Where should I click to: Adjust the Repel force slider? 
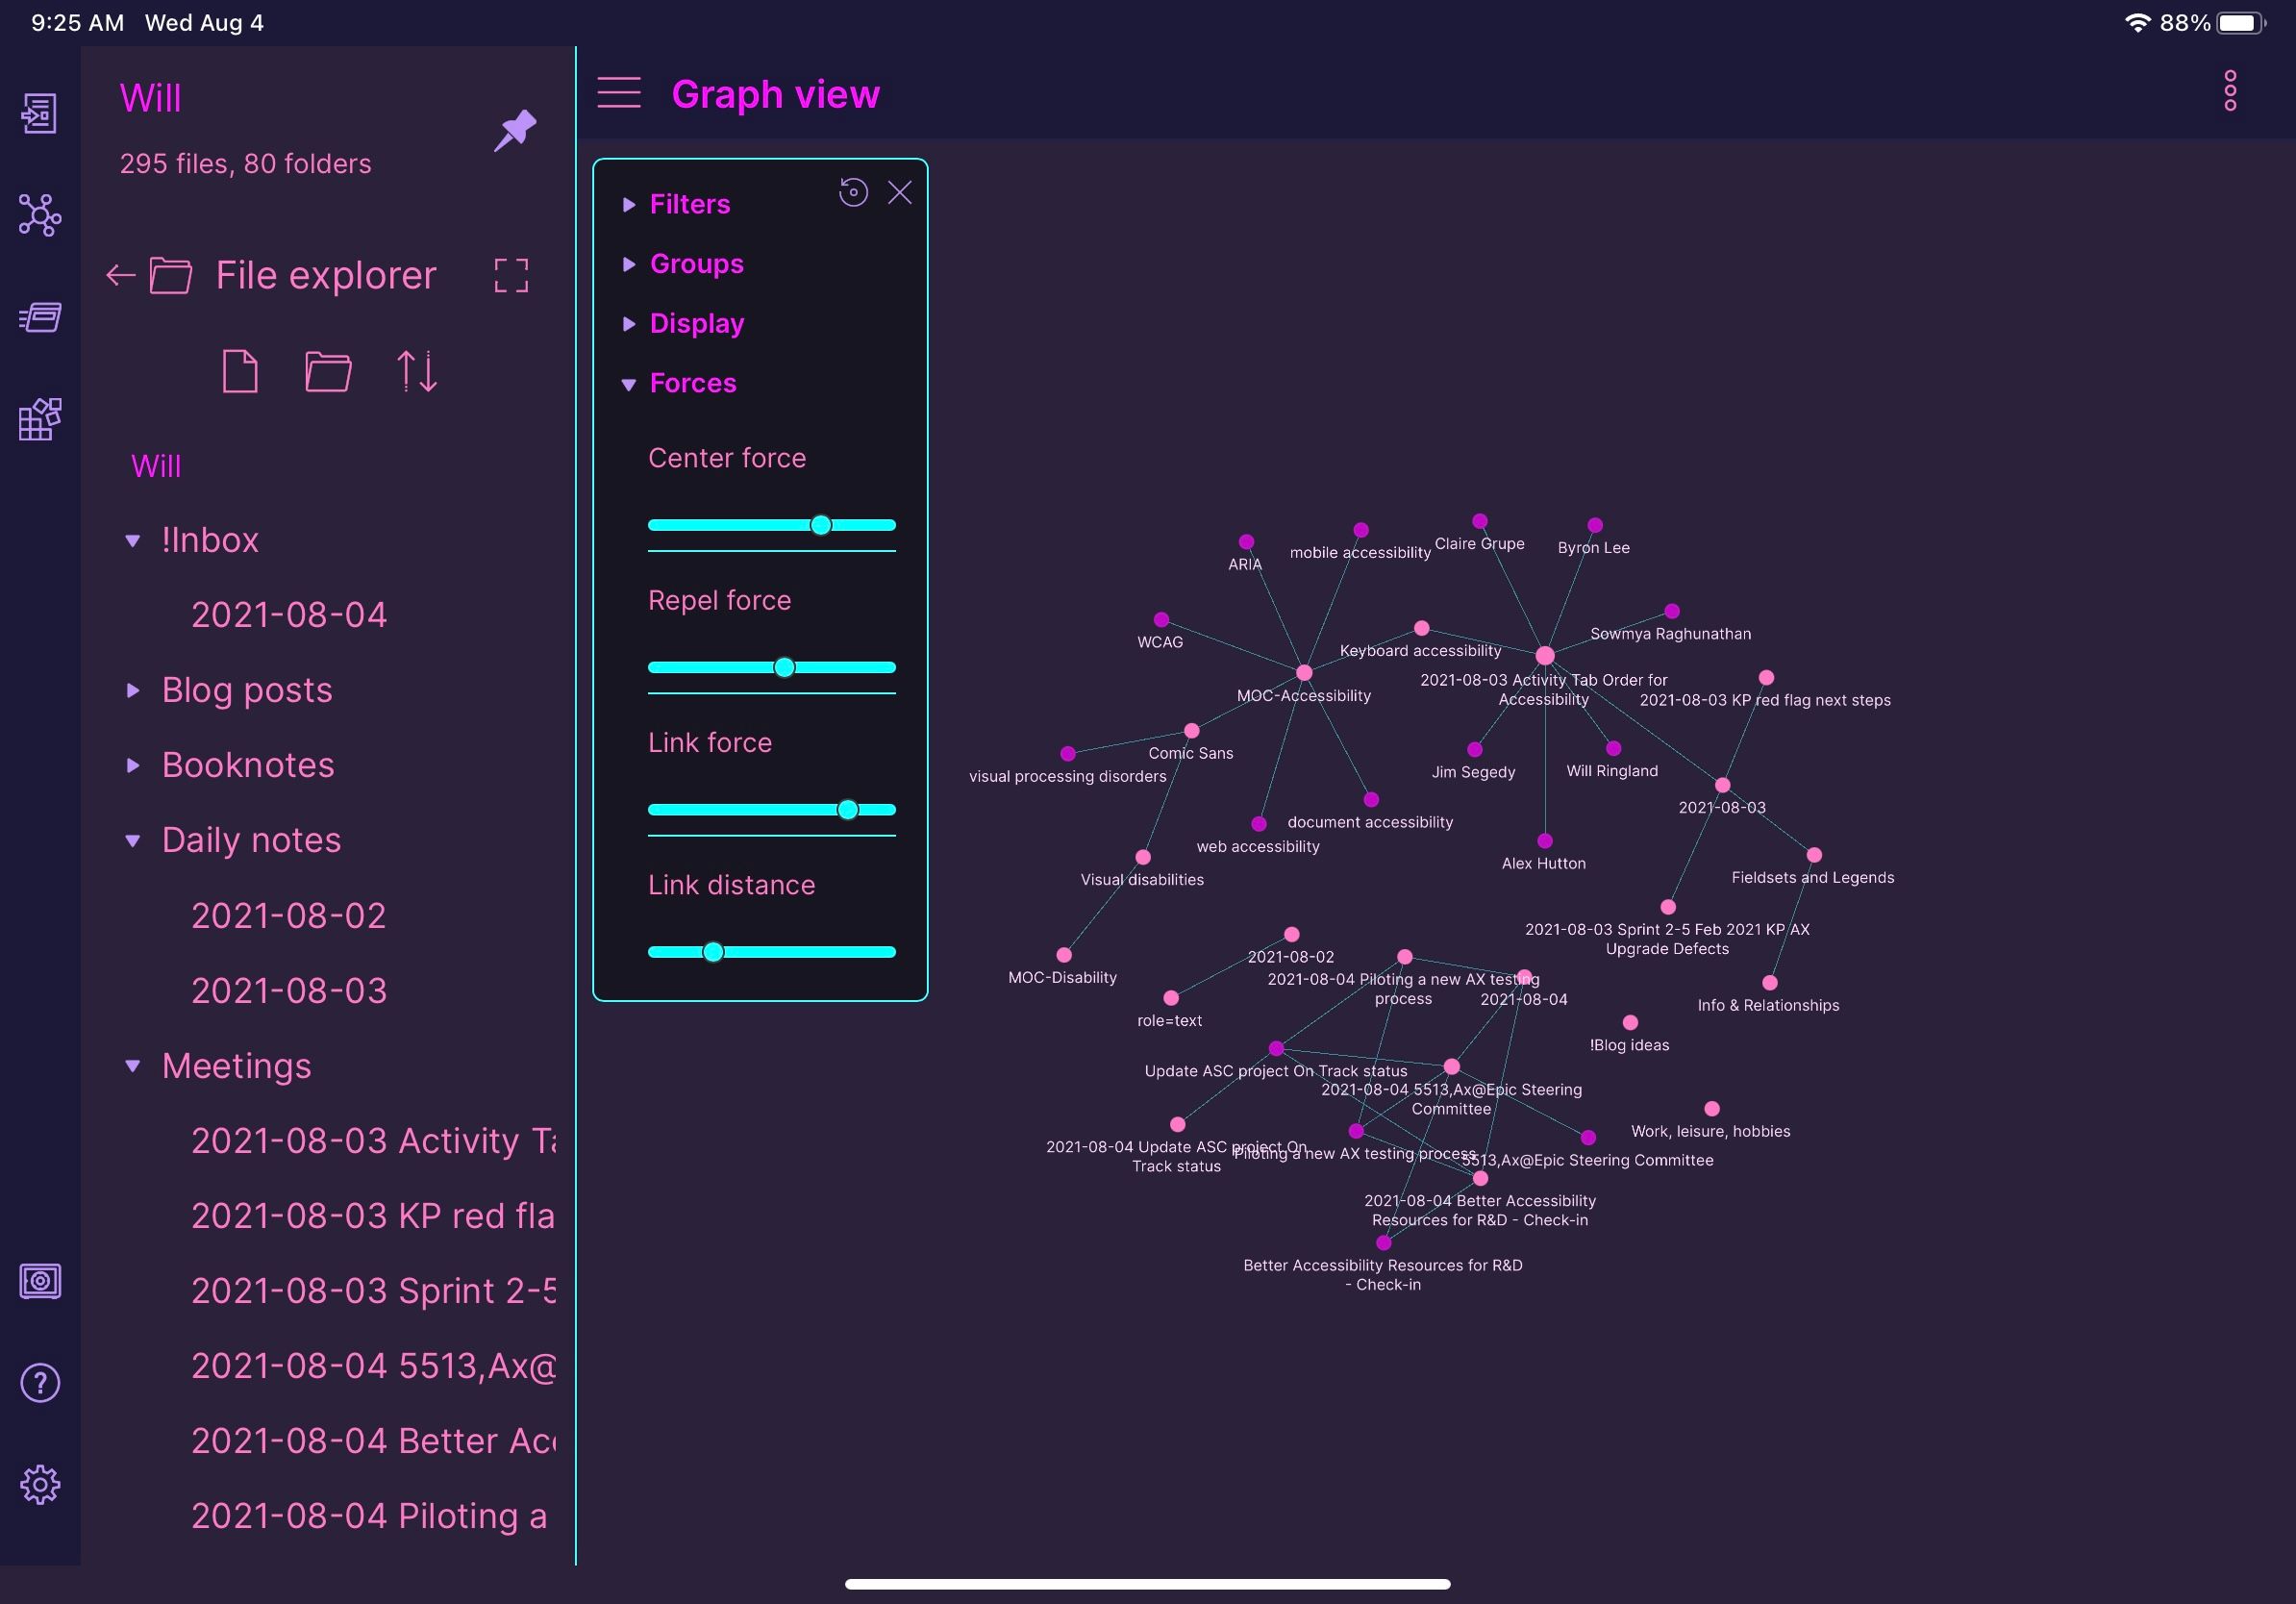point(784,667)
